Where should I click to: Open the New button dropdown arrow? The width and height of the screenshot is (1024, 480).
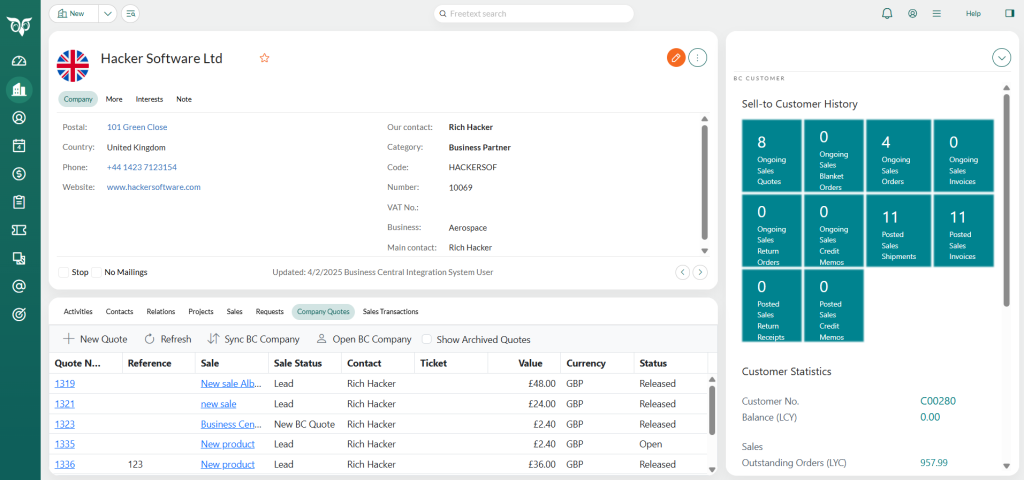coord(108,13)
